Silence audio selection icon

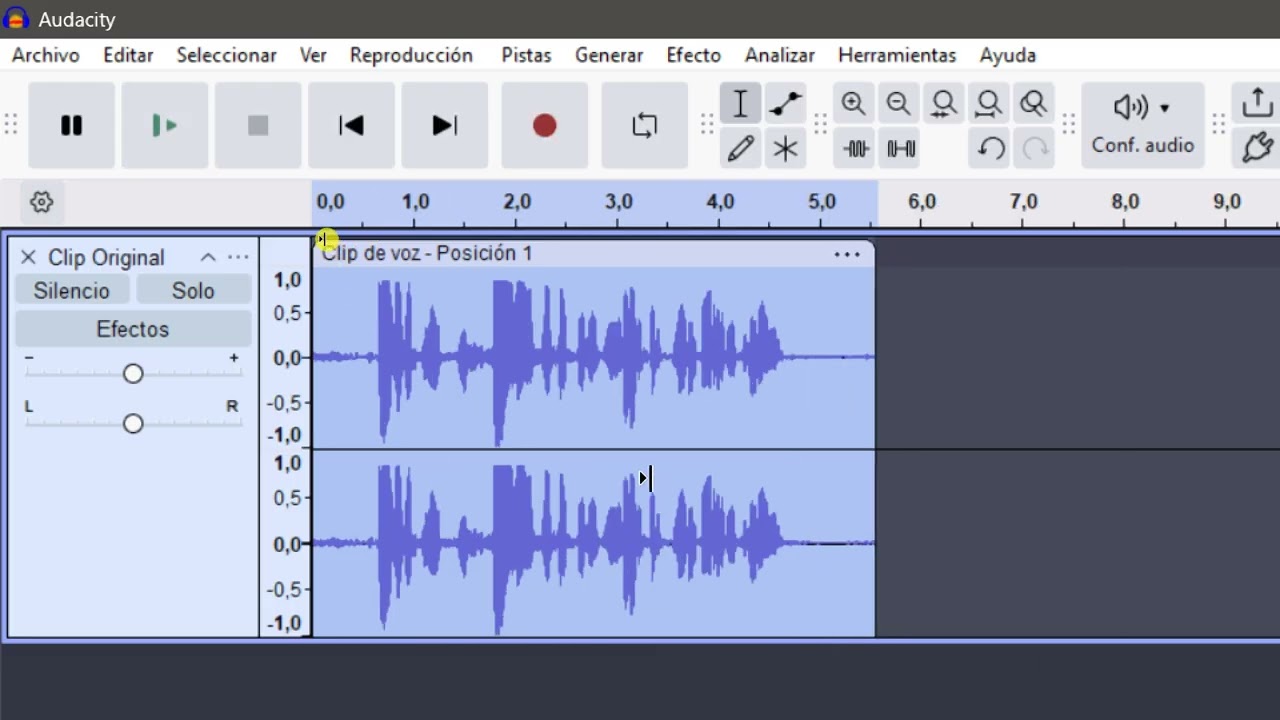[x=901, y=149]
